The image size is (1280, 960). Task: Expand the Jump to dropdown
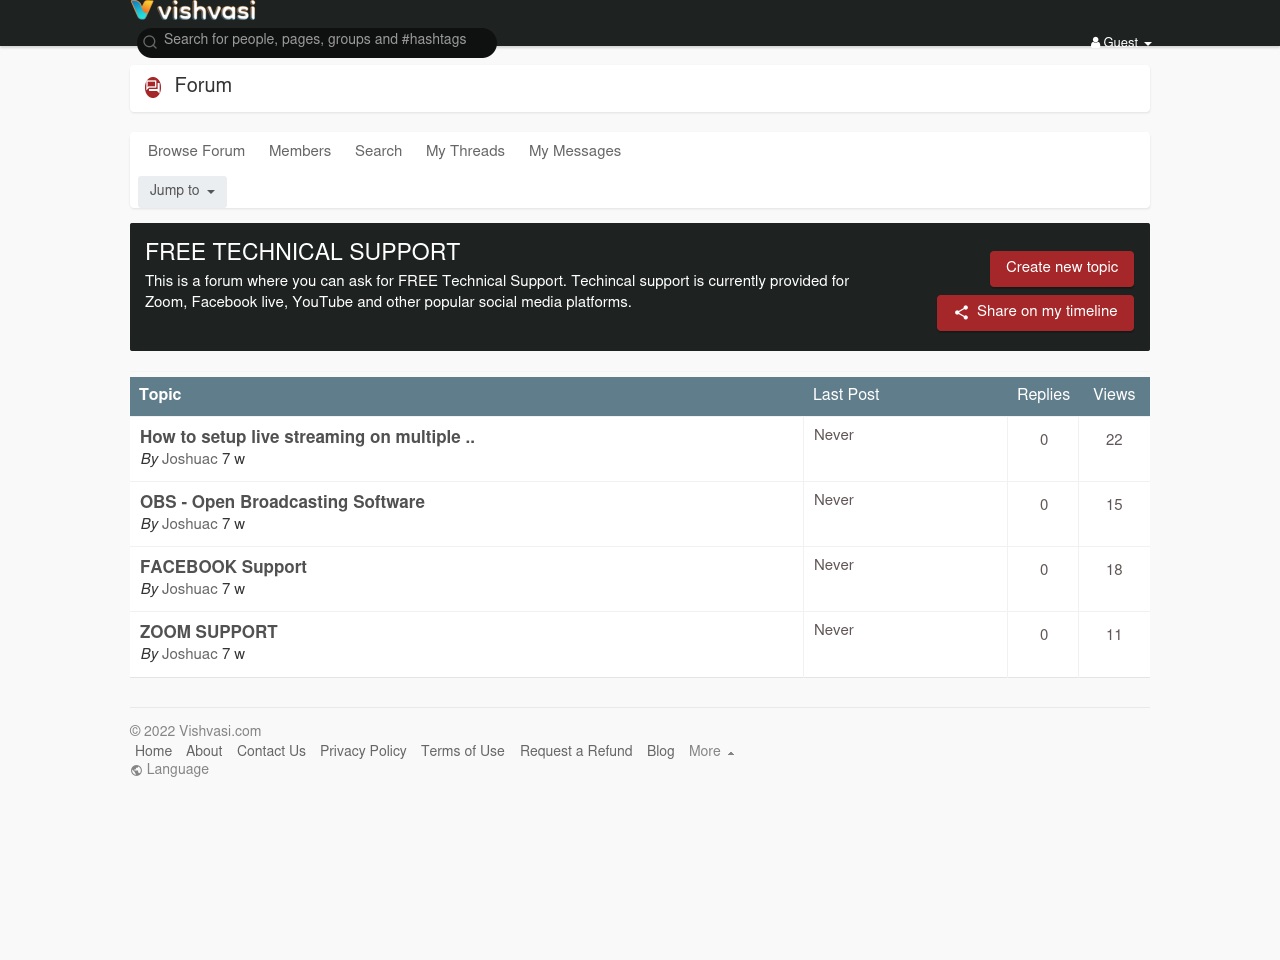click(x=182, y=191)
